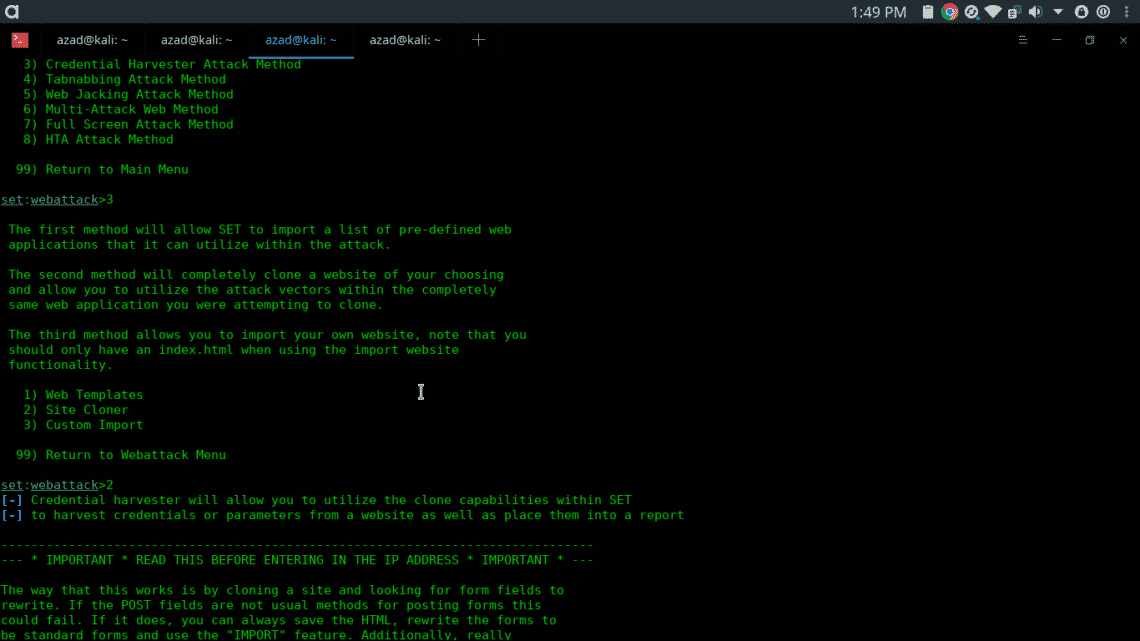This screenshot has height=641, width=1140.
Task: Open the terminal window hamburger menu
Action: pyautogui.click(x=1023, y=40)
